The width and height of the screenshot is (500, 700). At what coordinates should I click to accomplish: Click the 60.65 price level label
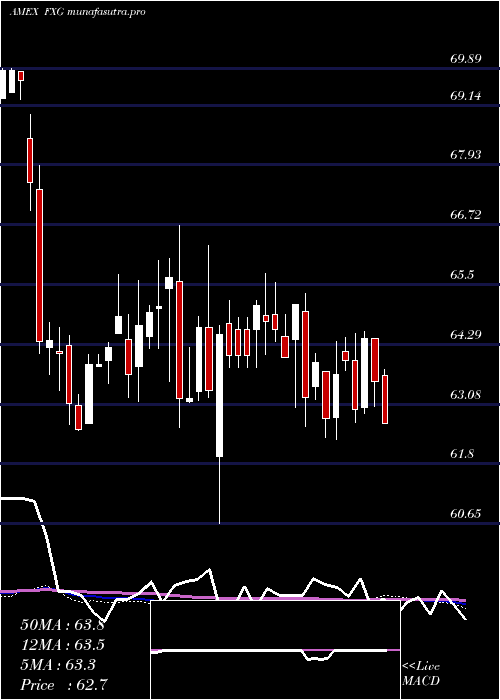[x=466, y=514]
